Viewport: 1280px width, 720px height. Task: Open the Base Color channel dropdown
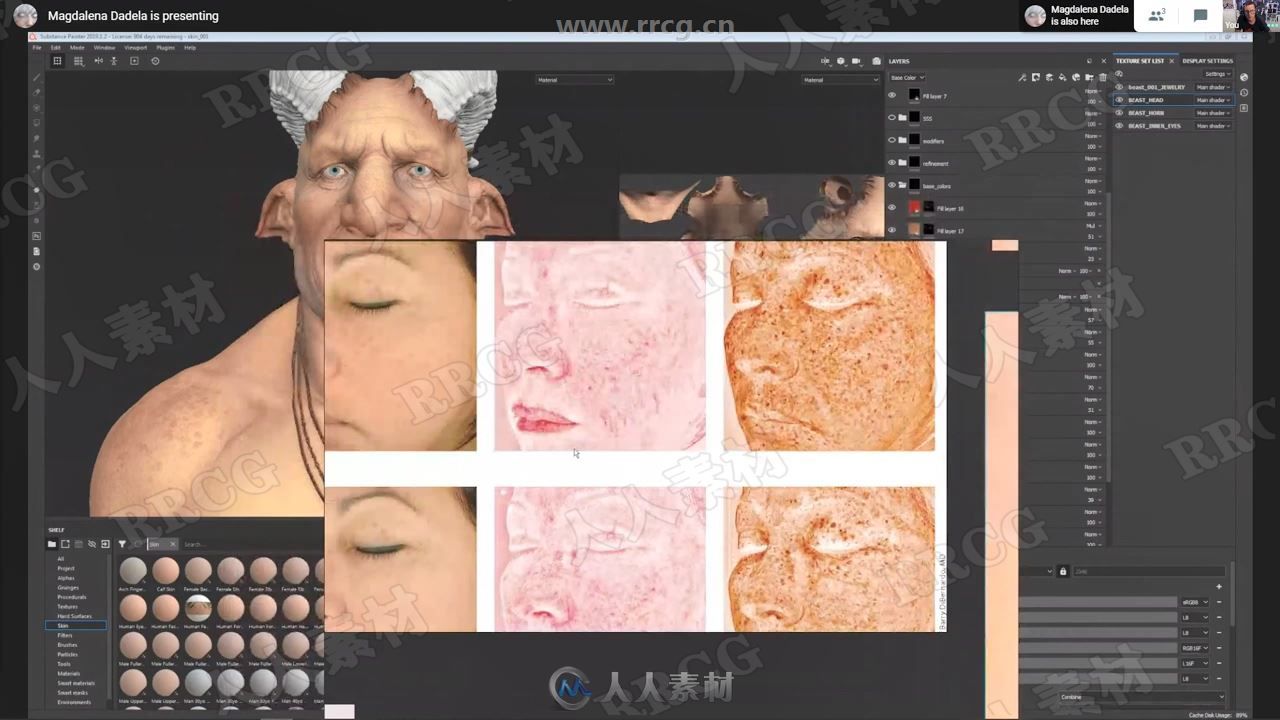[x=907, y=77]
